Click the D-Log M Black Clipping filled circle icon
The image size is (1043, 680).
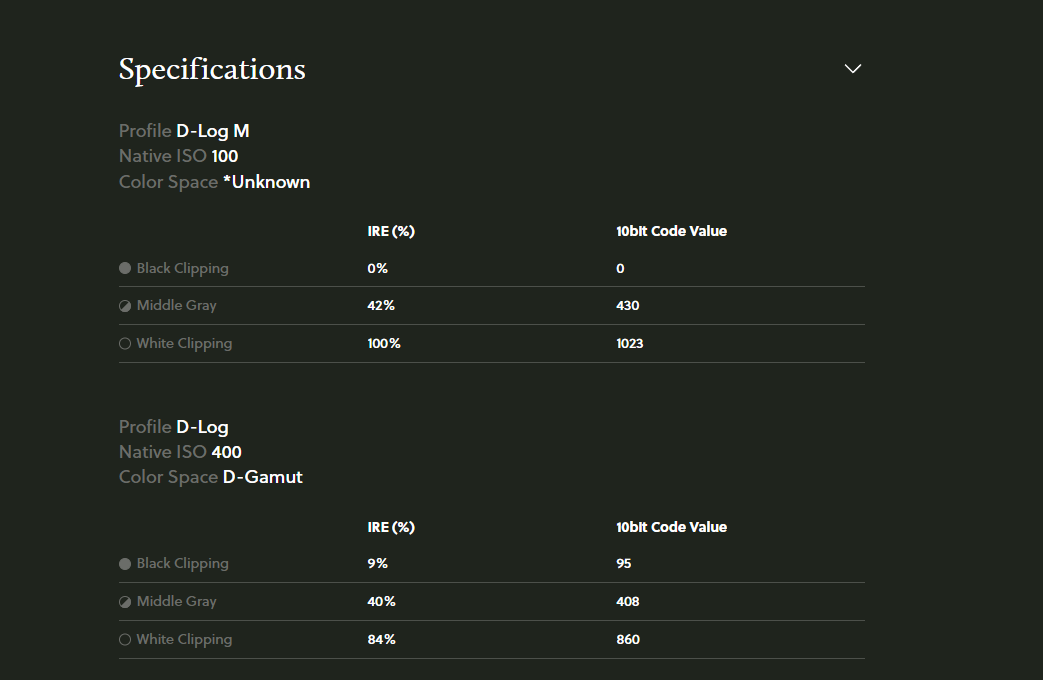pos(125,268)
